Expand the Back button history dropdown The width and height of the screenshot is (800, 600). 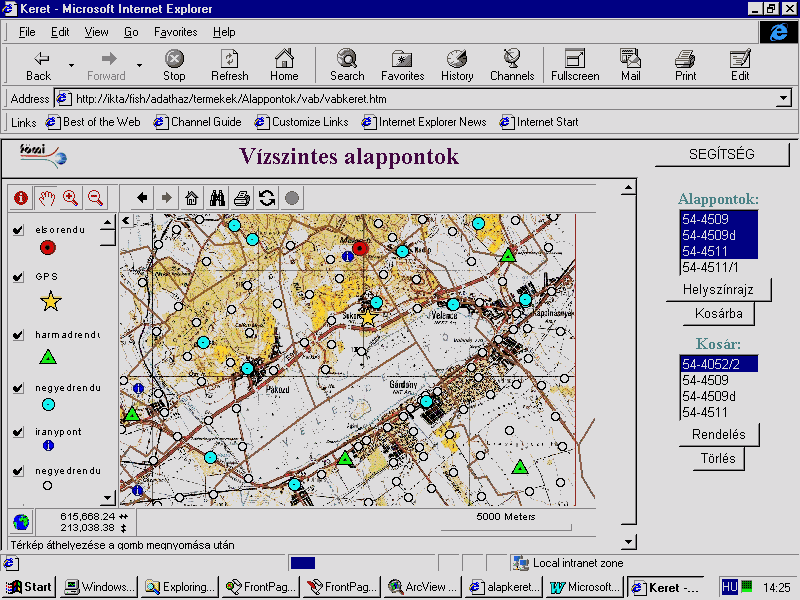71,65
